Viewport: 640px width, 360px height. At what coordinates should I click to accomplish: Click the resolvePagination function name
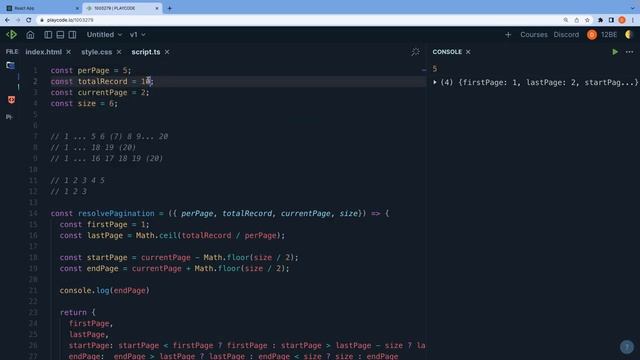coord(116,213)
